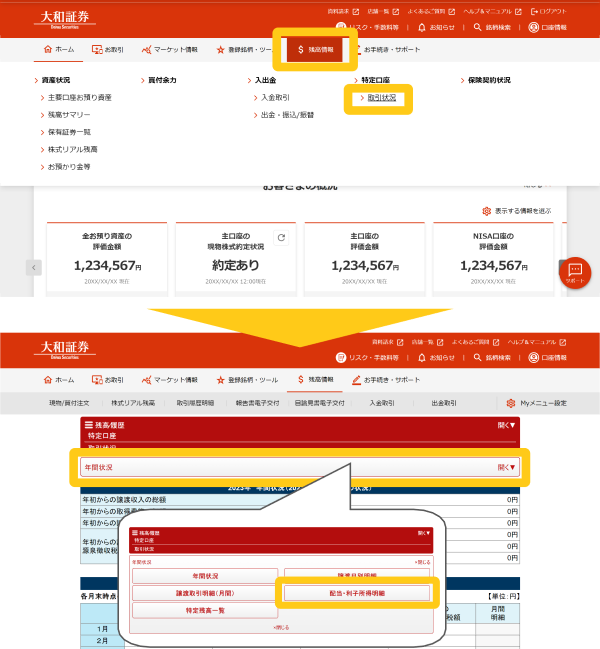Open the round サポート chat button
This screenshot has width=600, height=649.
tap(574, 273)
